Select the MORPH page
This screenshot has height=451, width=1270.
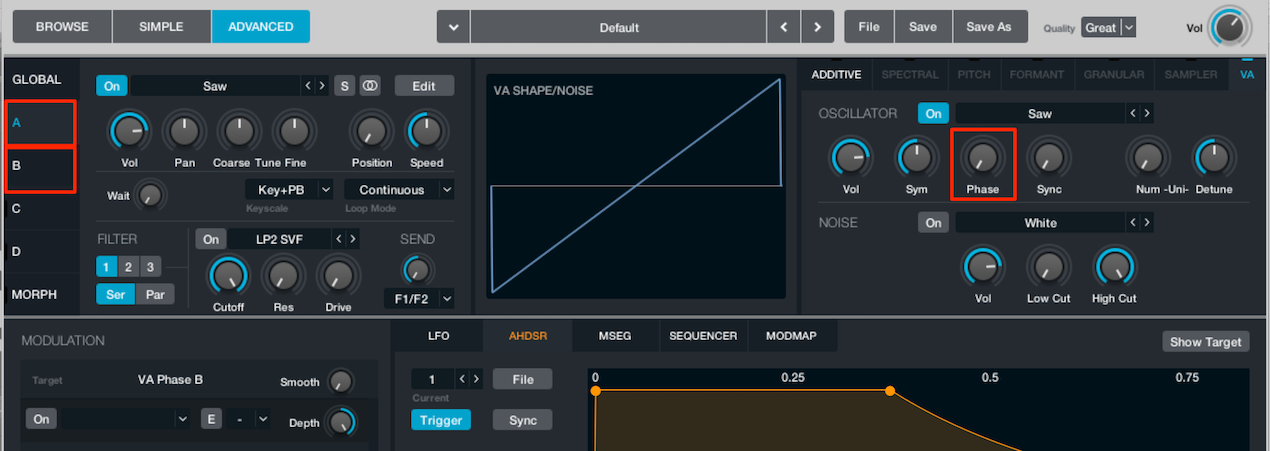pyautogui.click(x=35, y=294)
